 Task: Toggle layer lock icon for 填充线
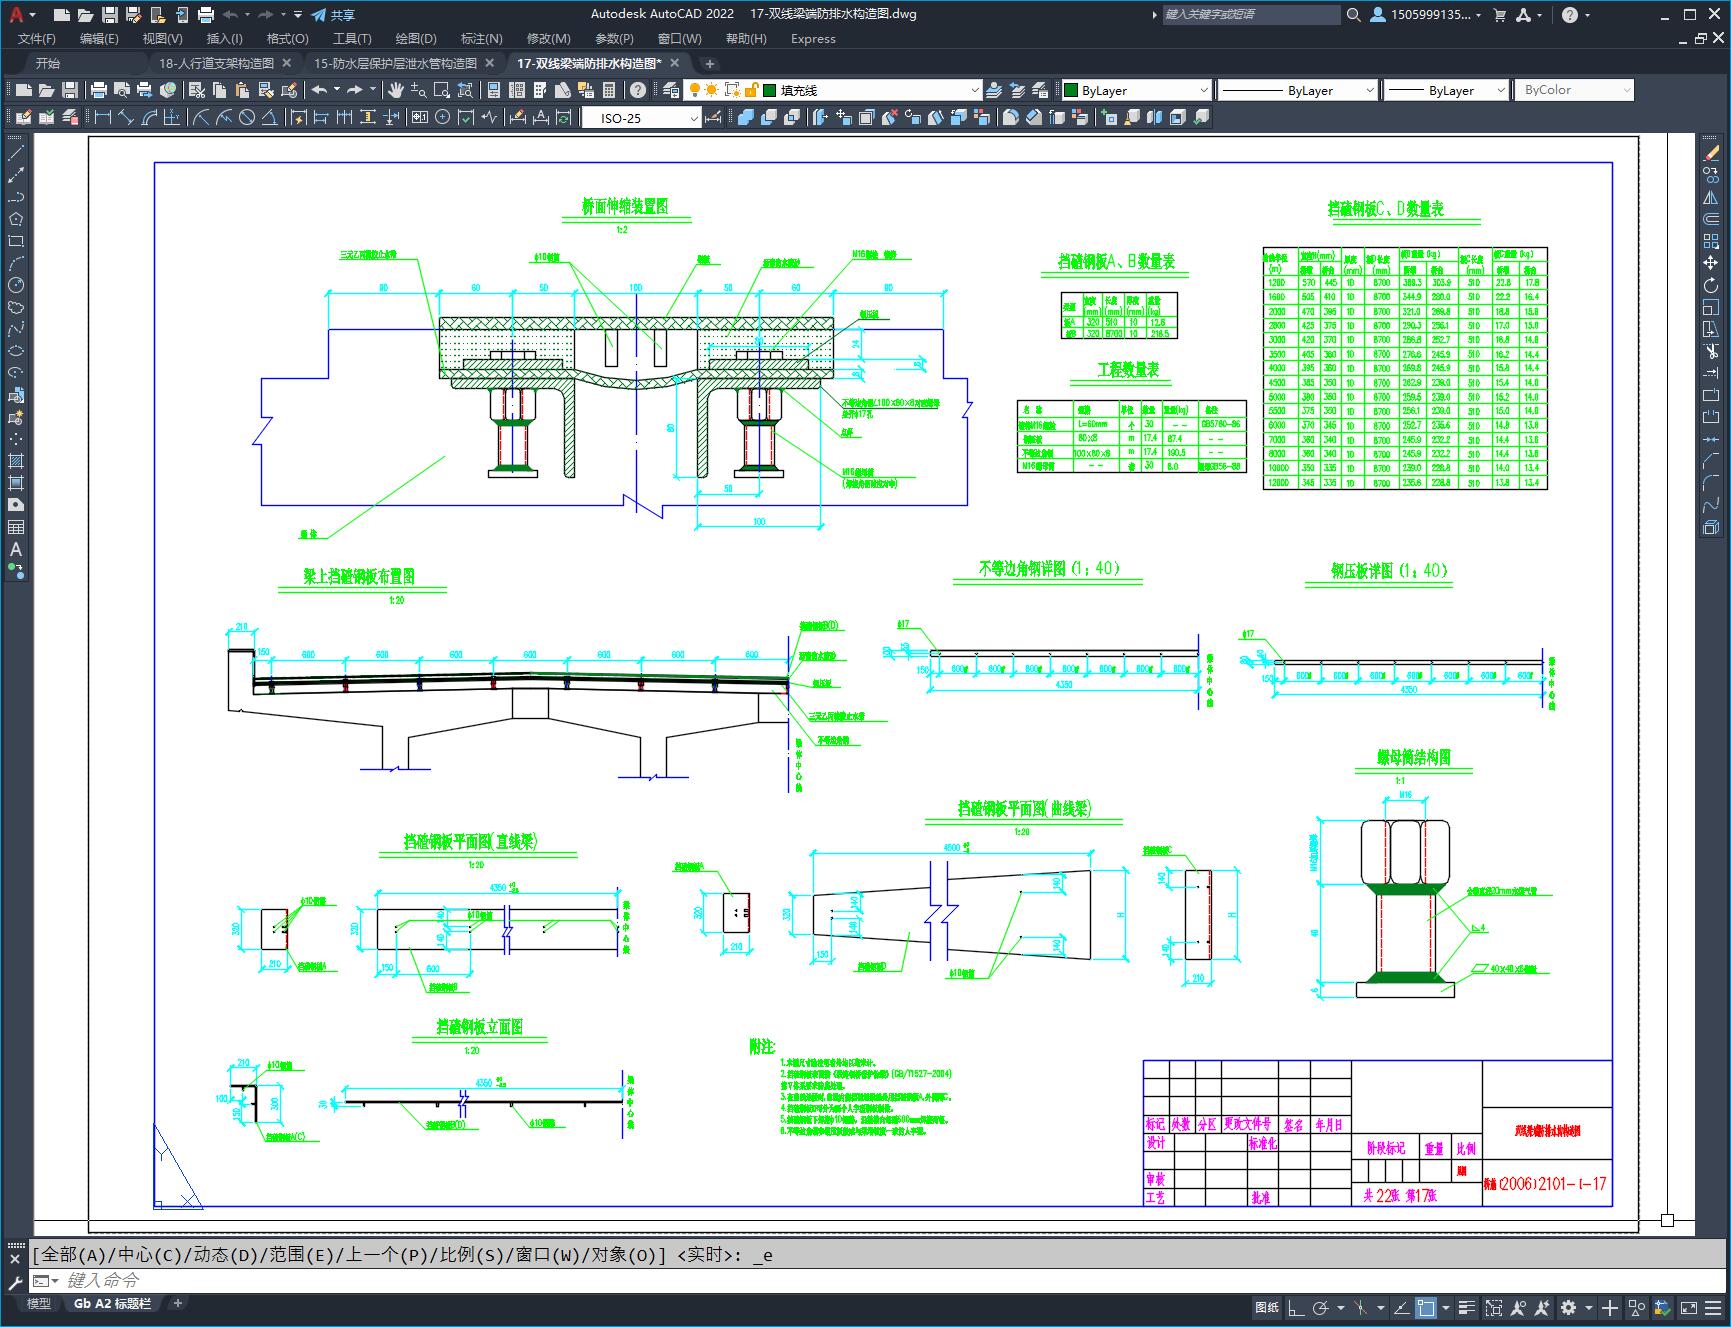click(752, 90)
